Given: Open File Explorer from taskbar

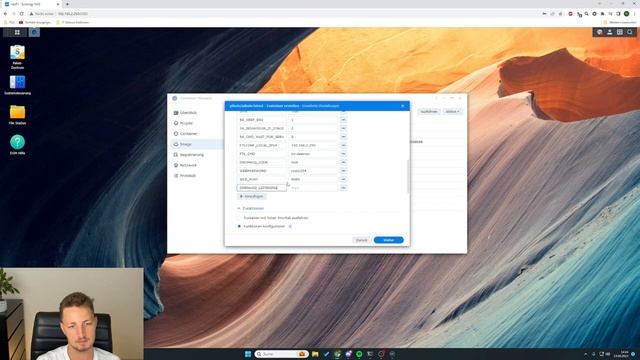Looking at the screenshot, I should (x=315, y=354).
